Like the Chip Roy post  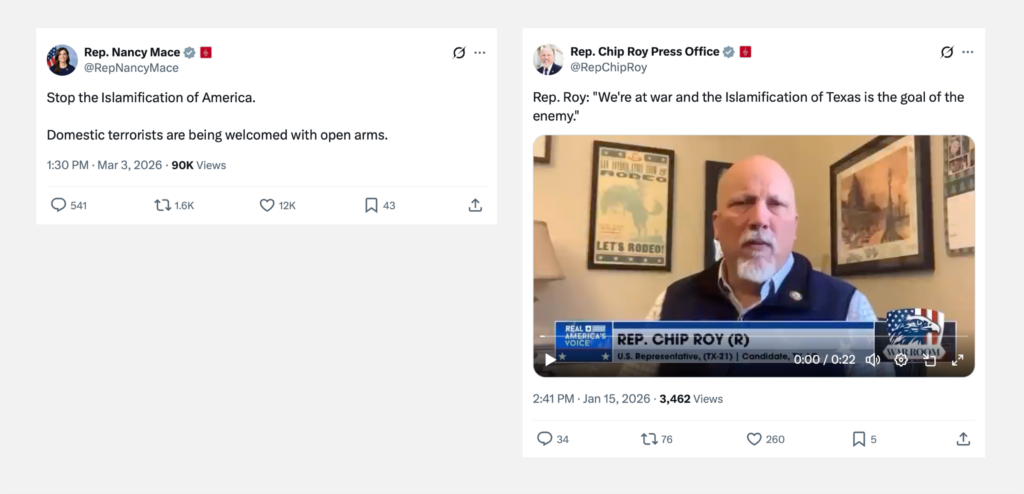click(754, 439)
